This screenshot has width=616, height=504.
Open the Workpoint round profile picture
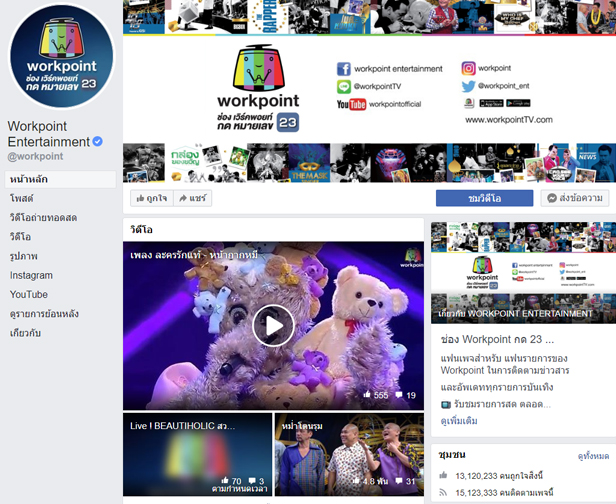click(x=62, y=55)
